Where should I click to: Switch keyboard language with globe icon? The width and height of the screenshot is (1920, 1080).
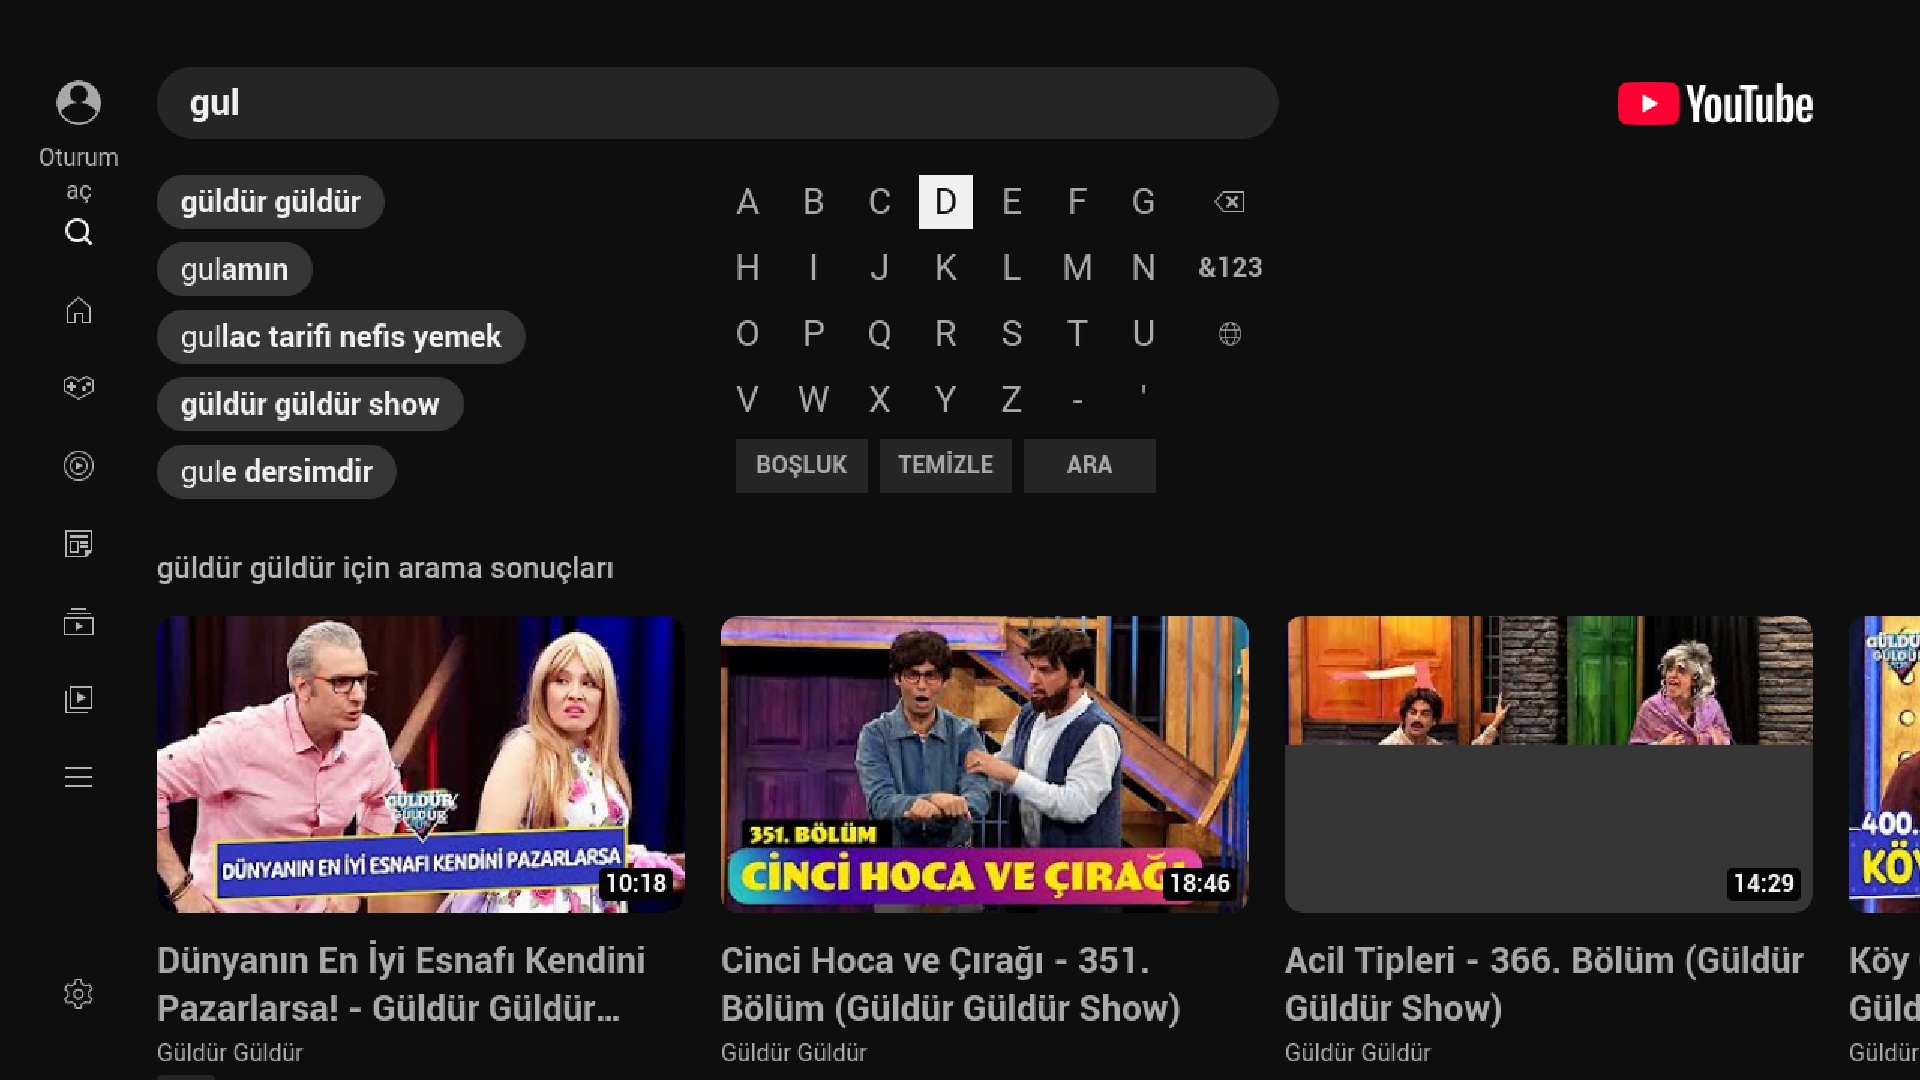pos(1230,334)
